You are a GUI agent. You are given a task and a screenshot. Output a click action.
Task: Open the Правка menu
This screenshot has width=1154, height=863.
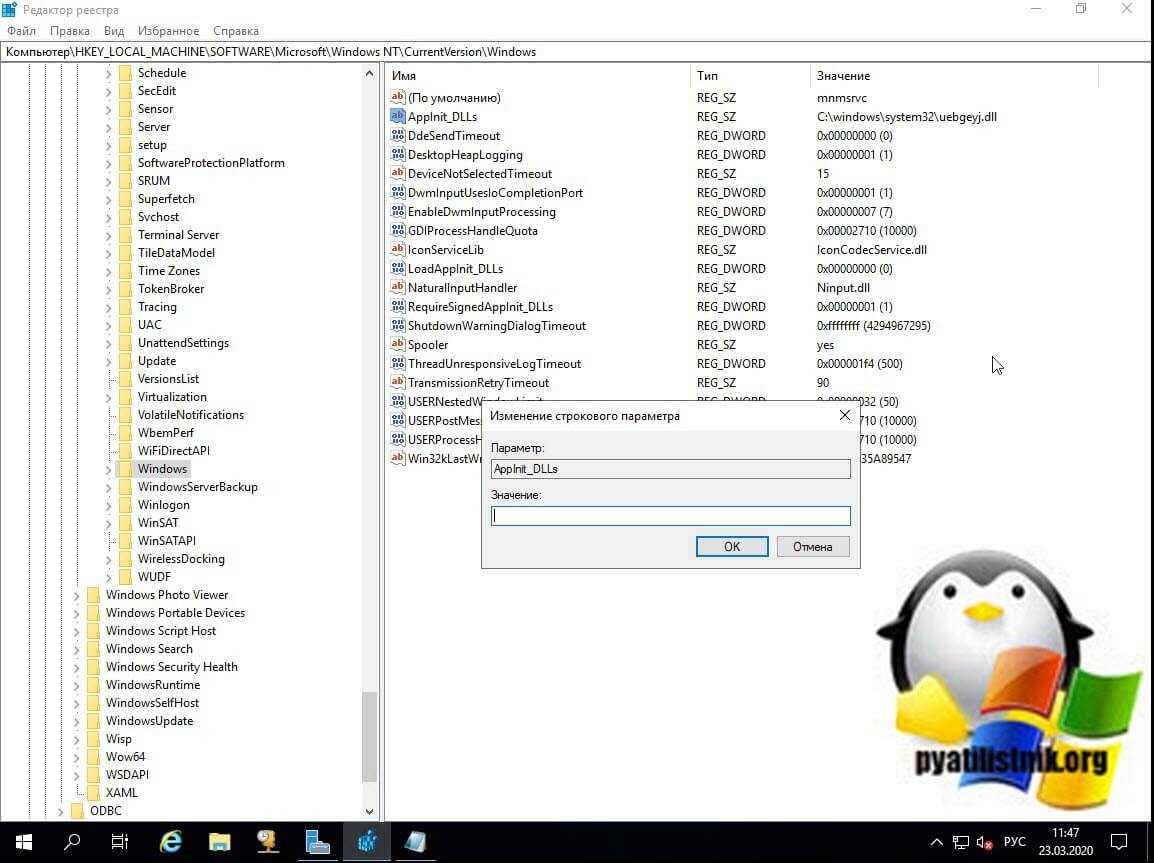pos(70,31)
